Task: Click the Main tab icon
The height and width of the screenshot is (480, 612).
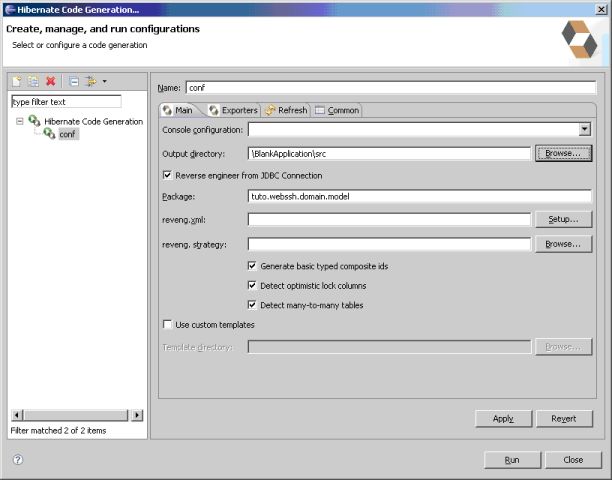Action: [x=167, y=110]
